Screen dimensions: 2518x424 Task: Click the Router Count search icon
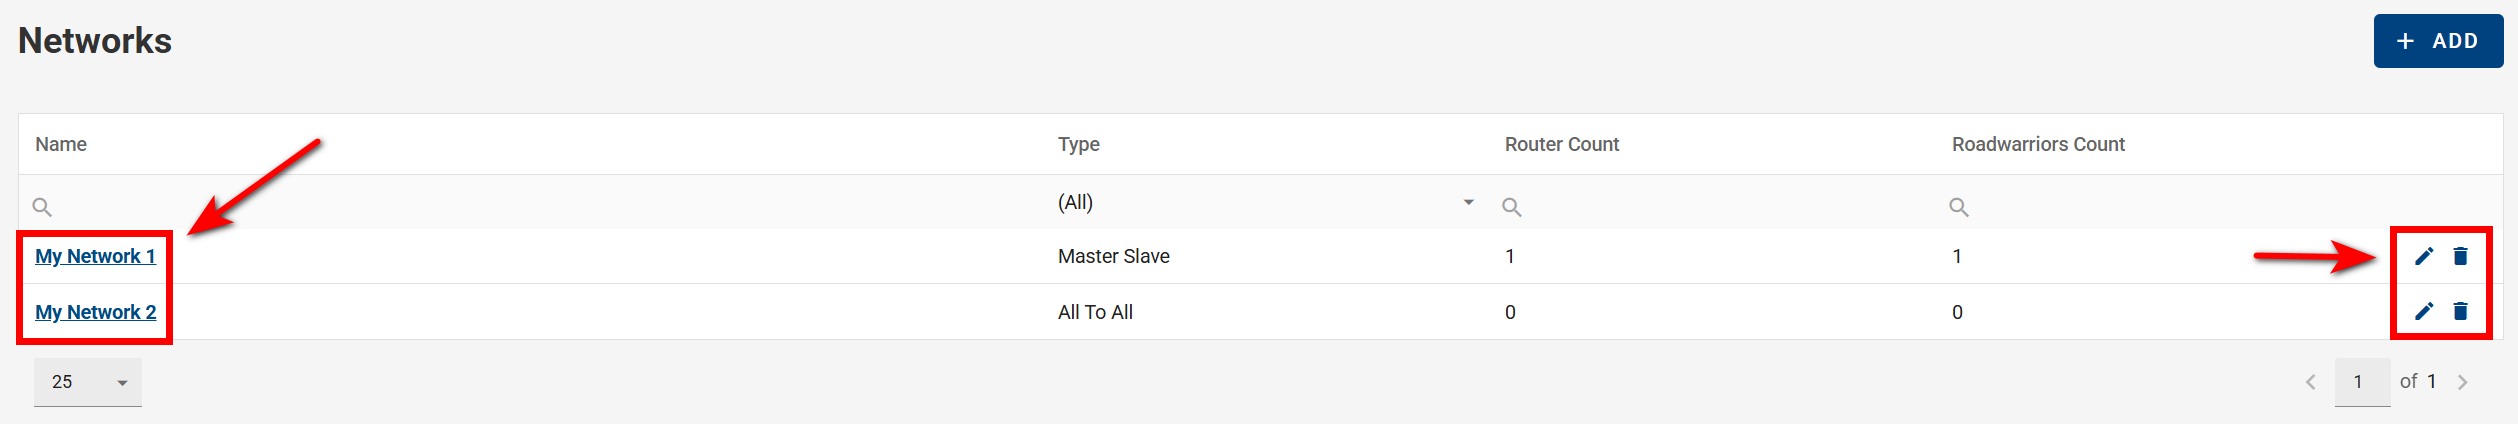[x=1512, y=207]
